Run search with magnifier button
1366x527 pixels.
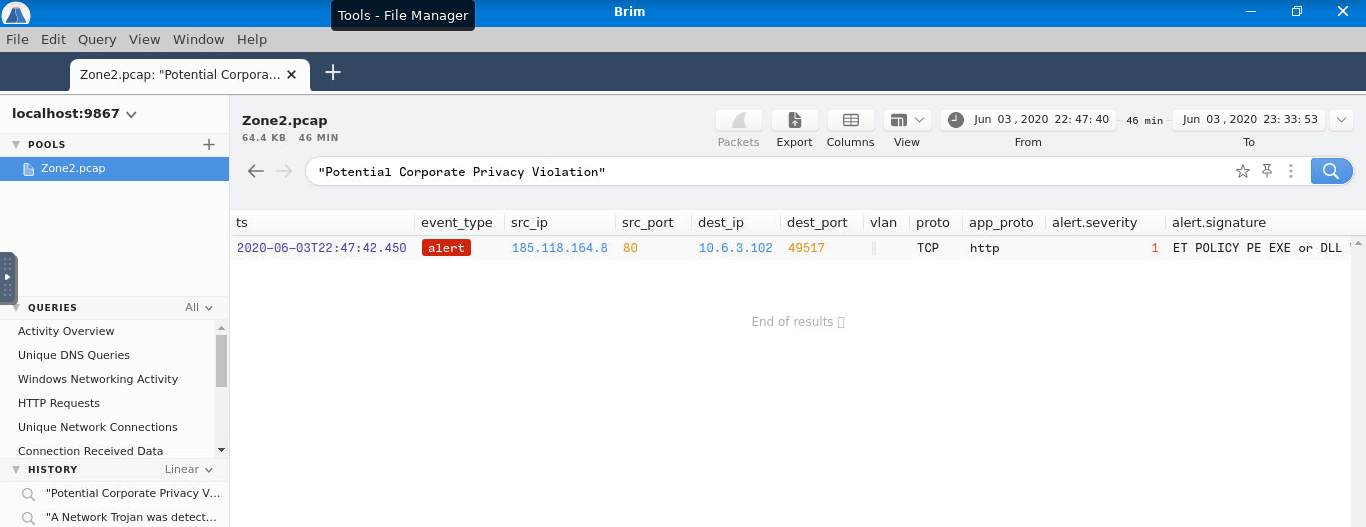point(1331,171)
